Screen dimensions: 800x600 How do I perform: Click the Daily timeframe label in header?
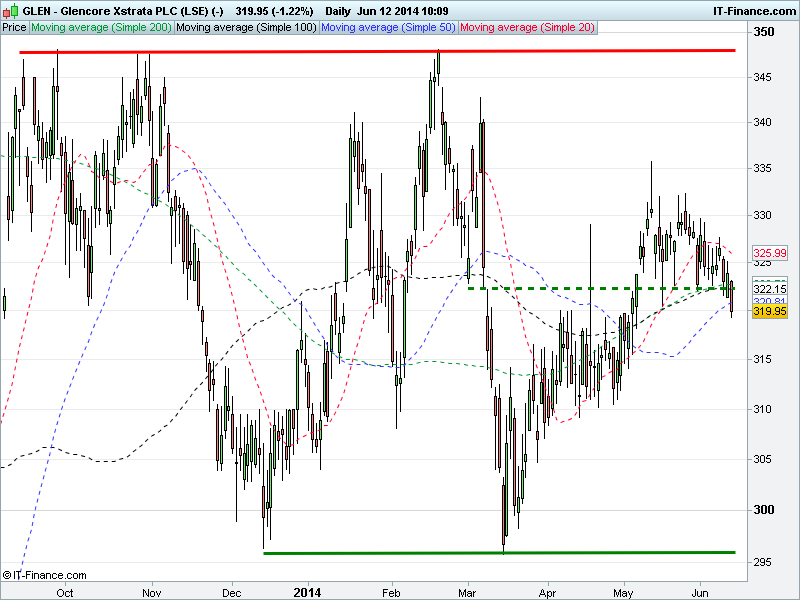[341, 10]
